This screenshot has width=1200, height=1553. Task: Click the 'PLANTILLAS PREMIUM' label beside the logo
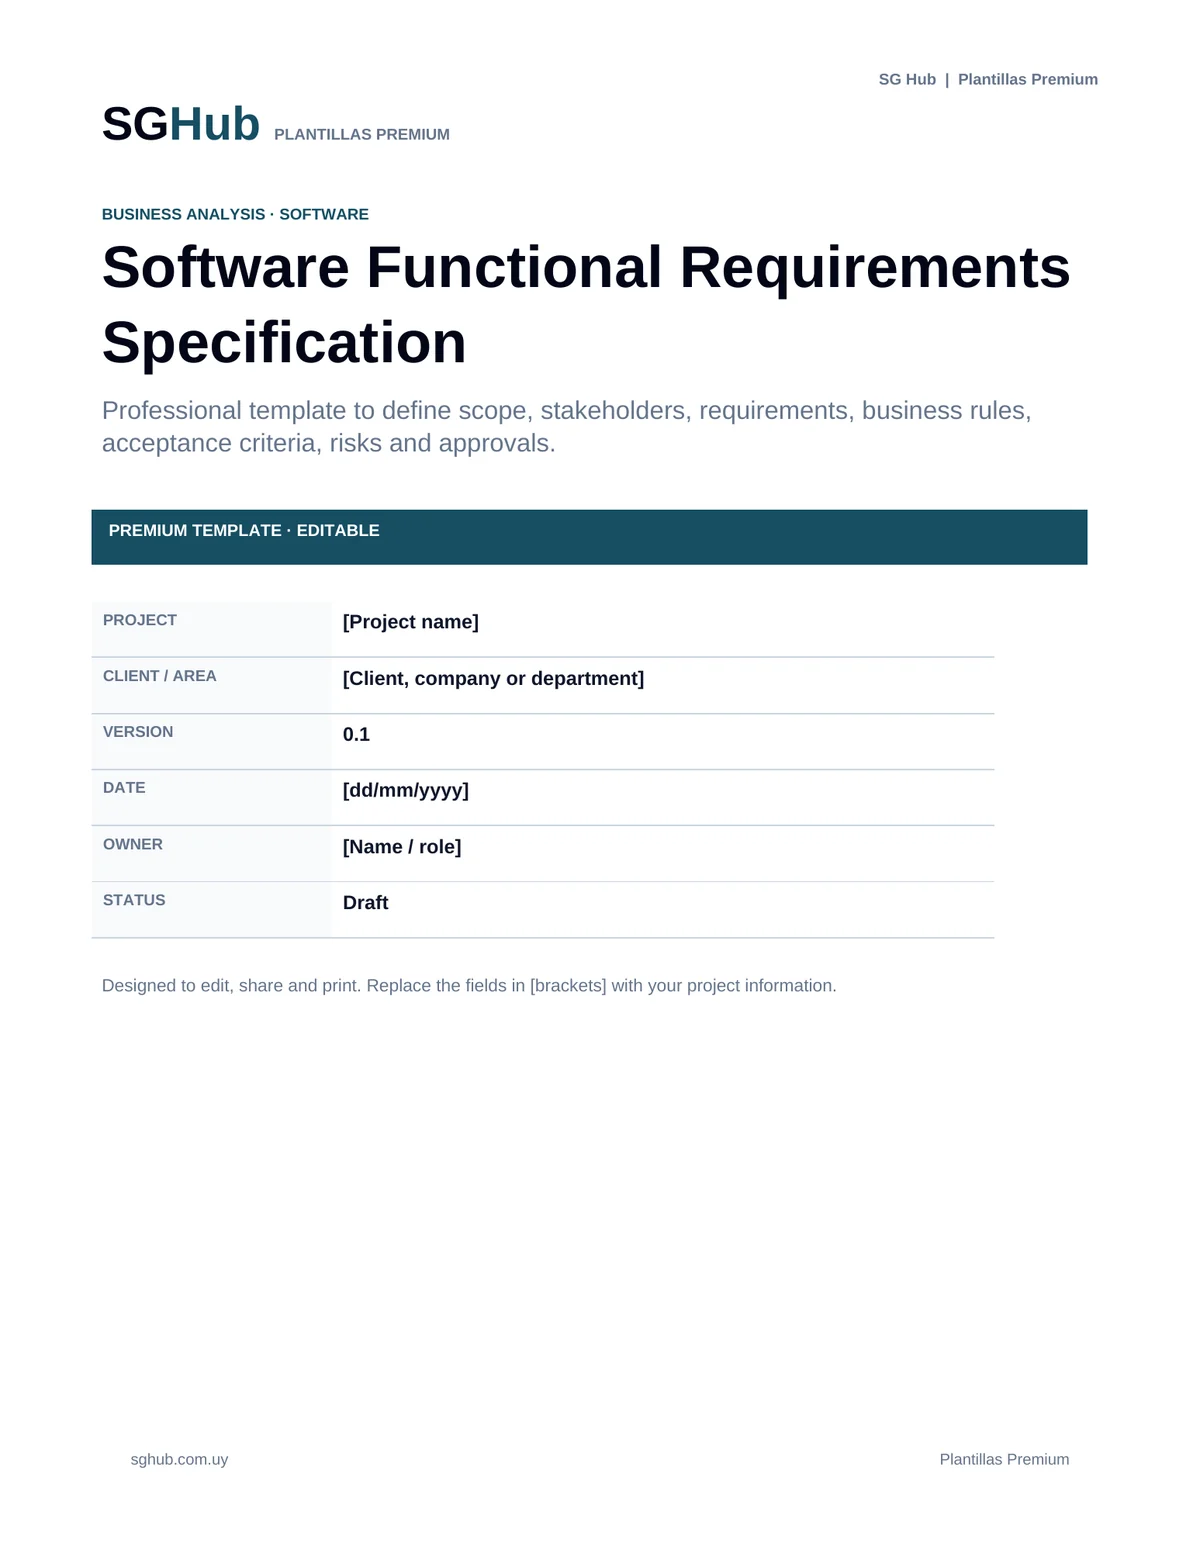[362, 134]
